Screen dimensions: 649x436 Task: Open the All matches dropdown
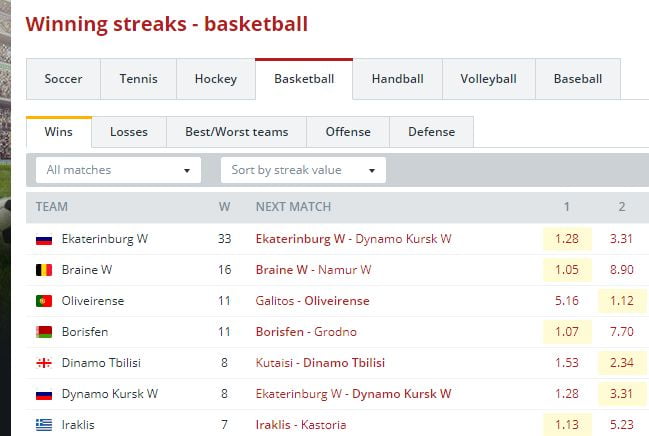tap(118, 170)
